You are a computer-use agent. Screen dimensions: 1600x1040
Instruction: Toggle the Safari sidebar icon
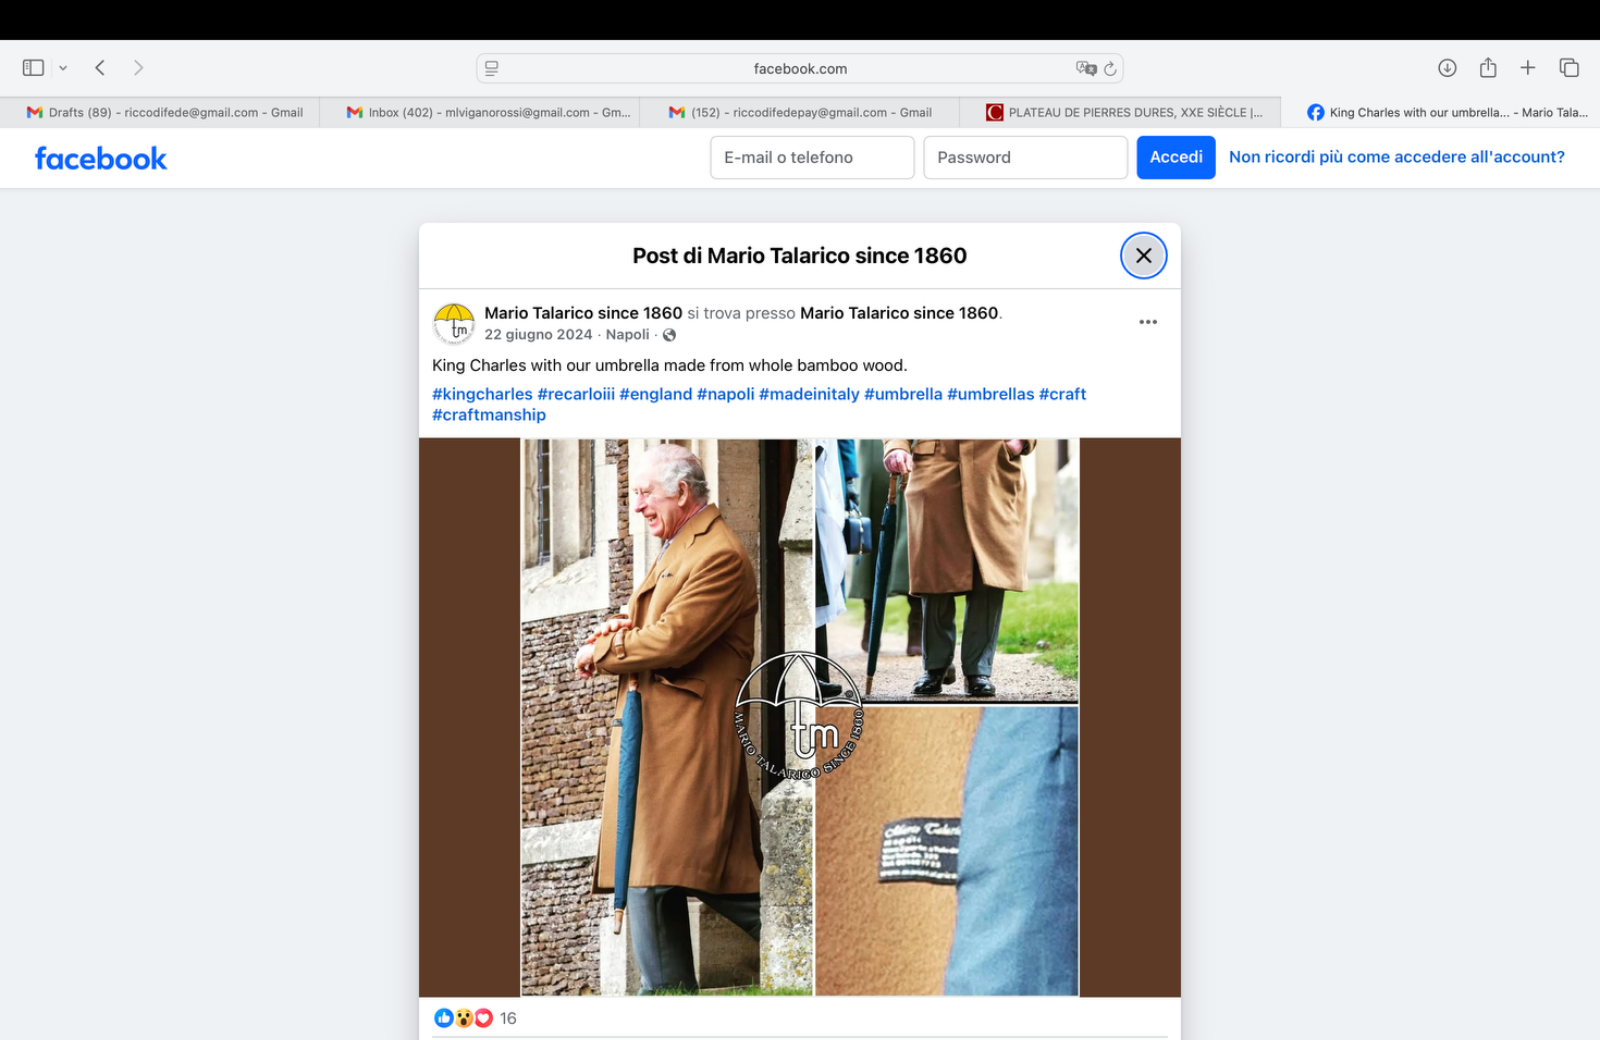(x=33, y=68)
